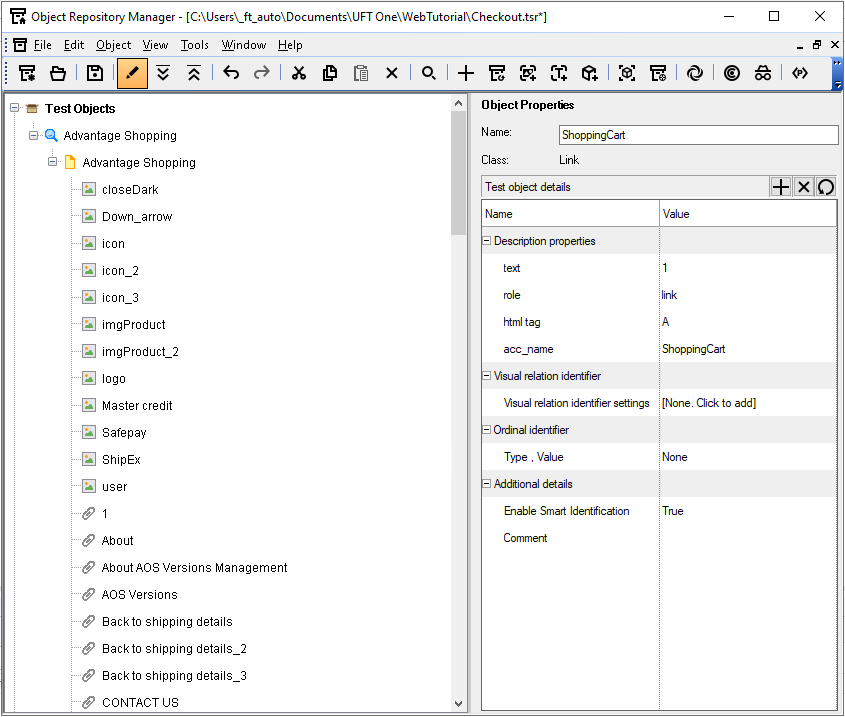This screenshot has width=845, height=717.
Task: Click the Cut scissors icon
Action: click(x=299, y=73)
